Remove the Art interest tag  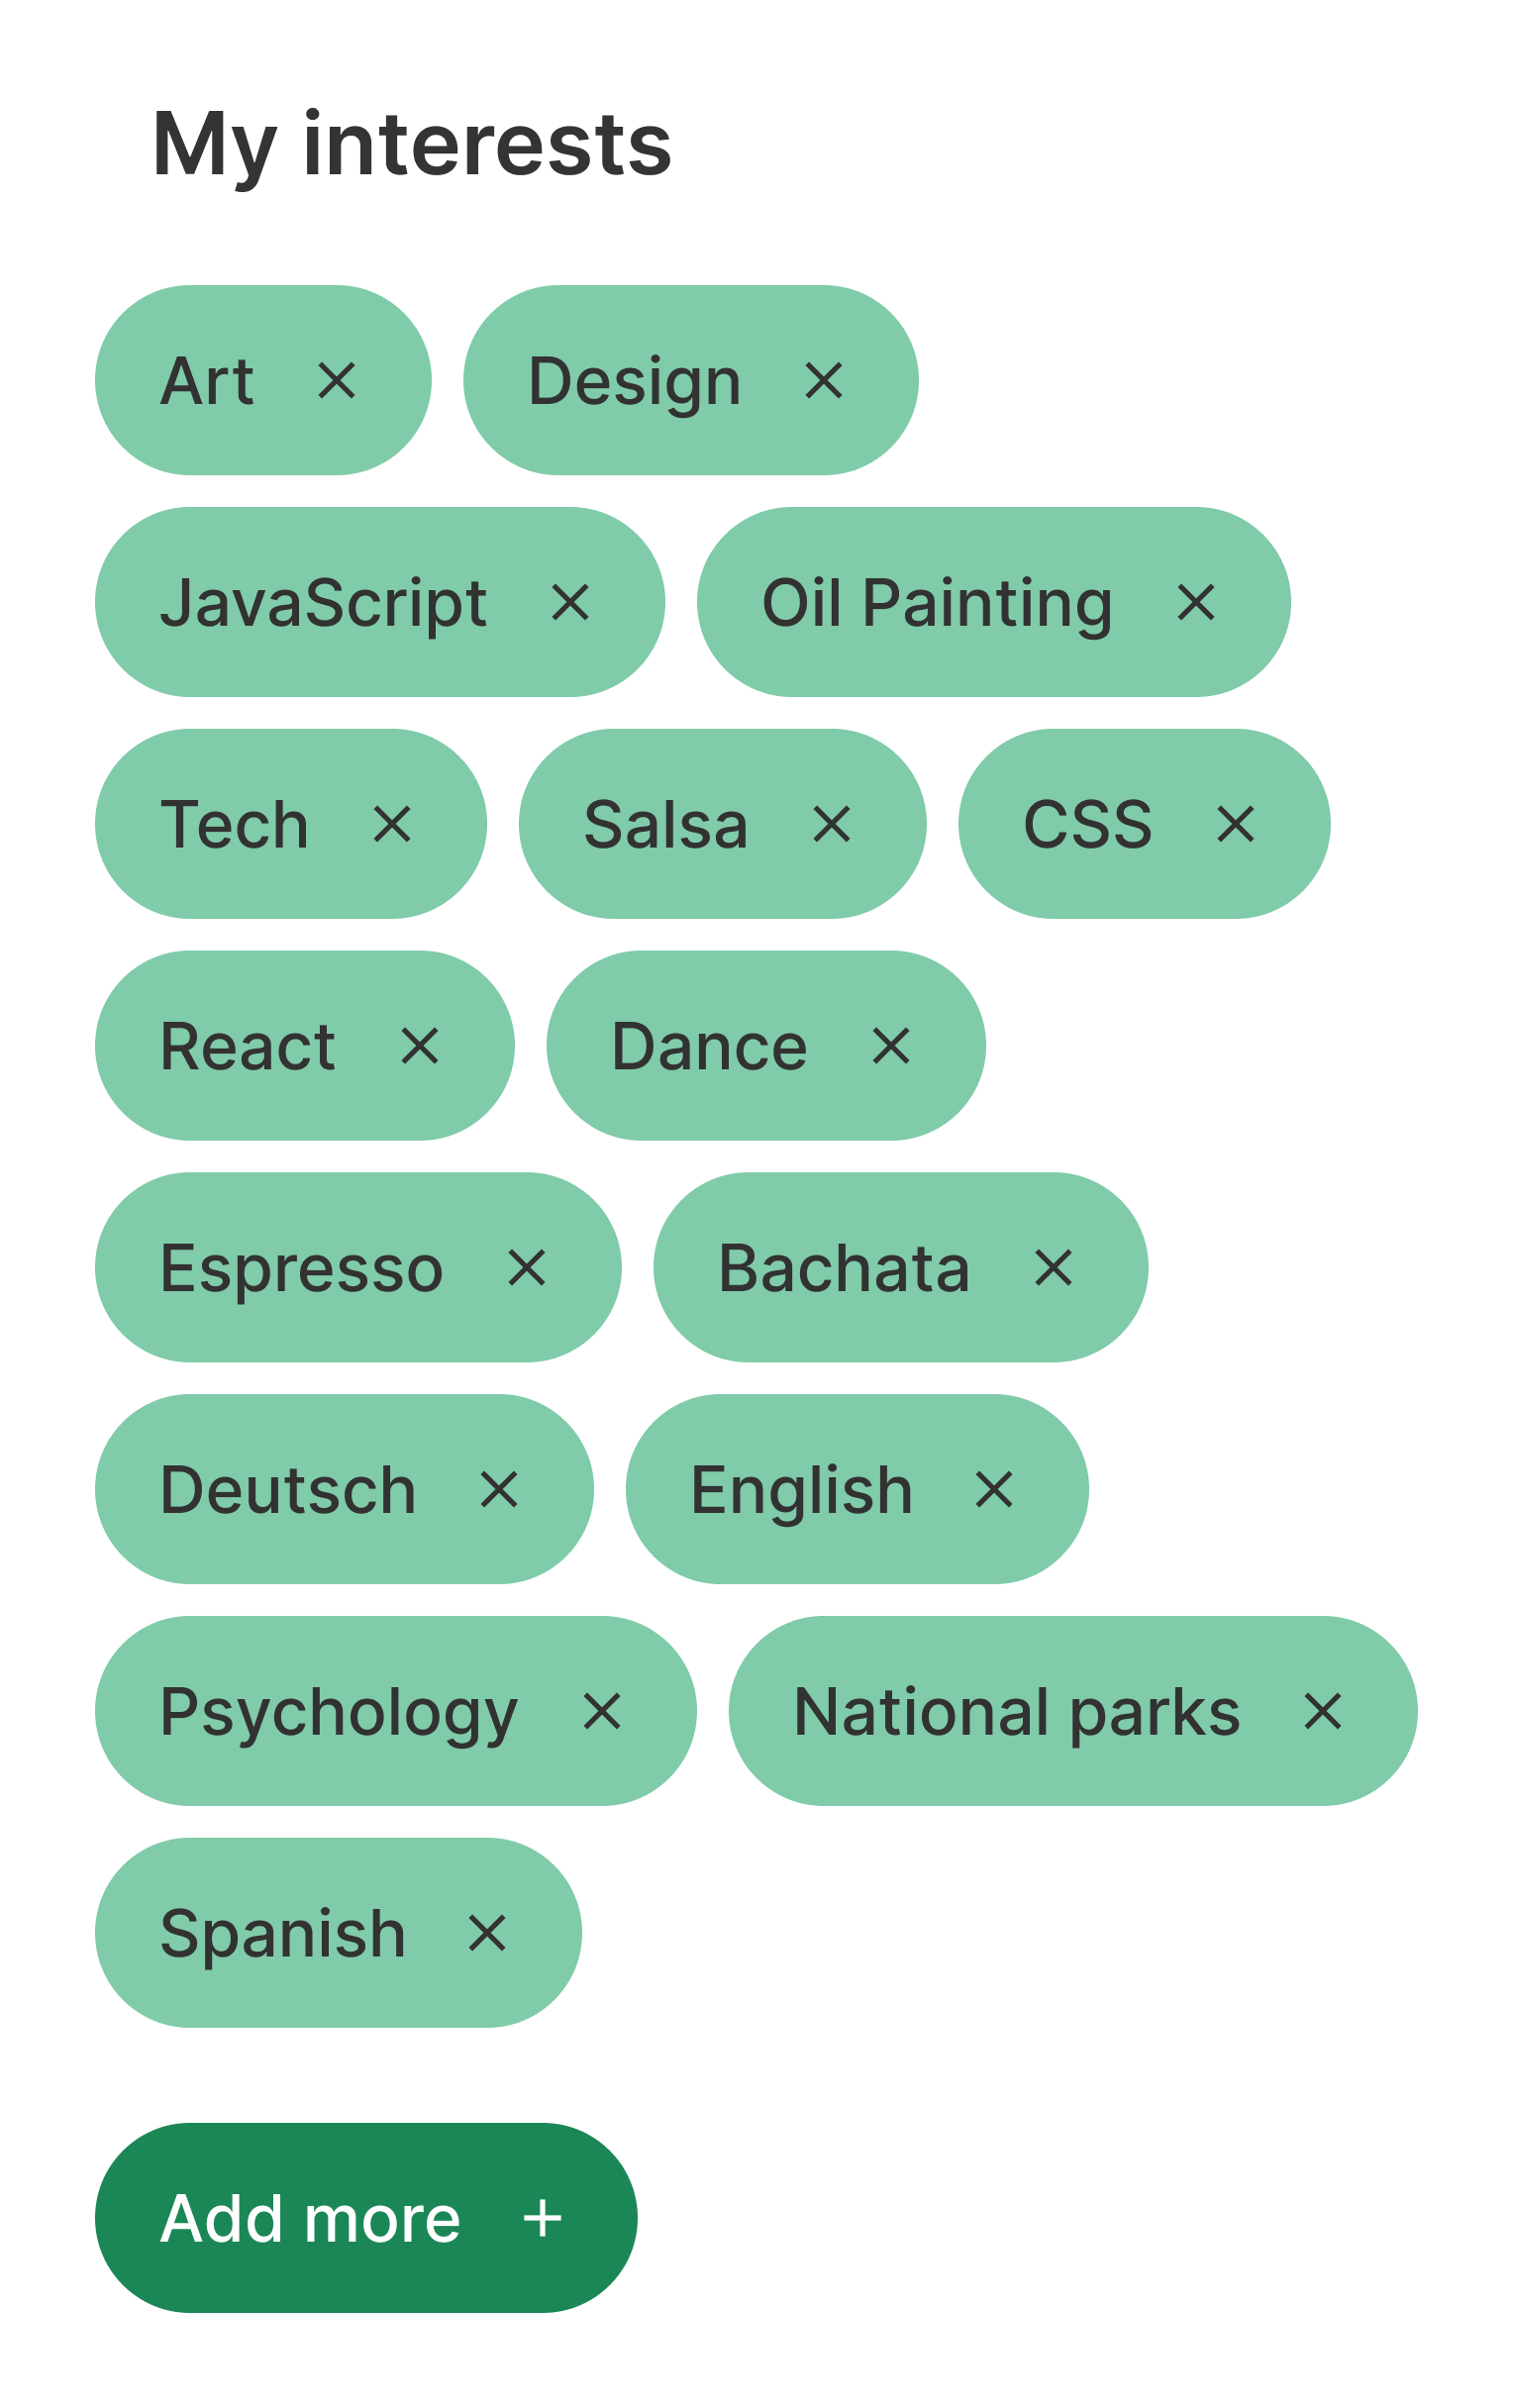337,380
